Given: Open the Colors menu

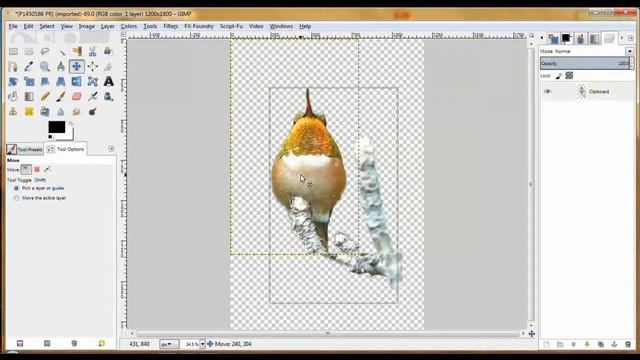Looking at the screenshot, I should click(x=129, y=26).
